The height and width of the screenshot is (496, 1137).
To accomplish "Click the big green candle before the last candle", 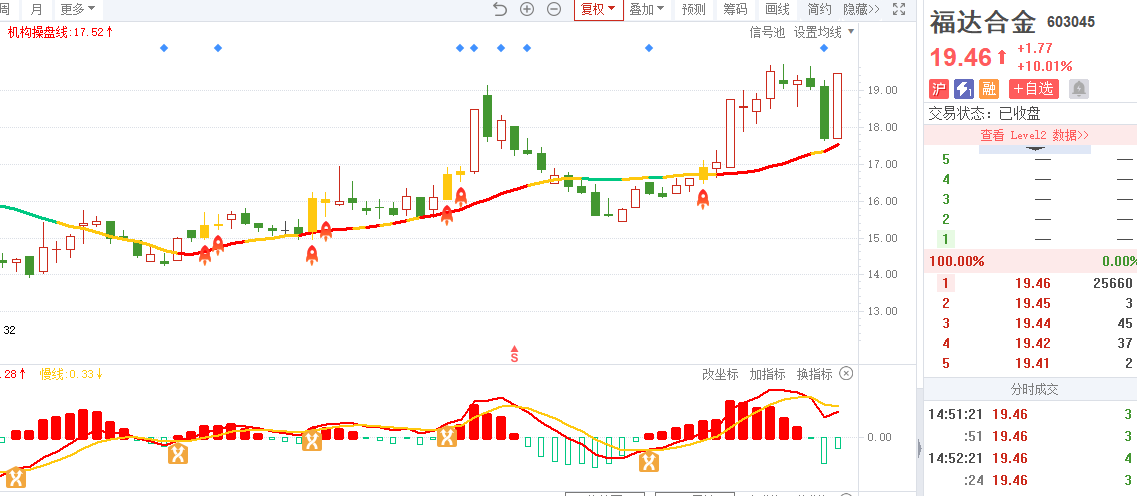I will (824, 112).
